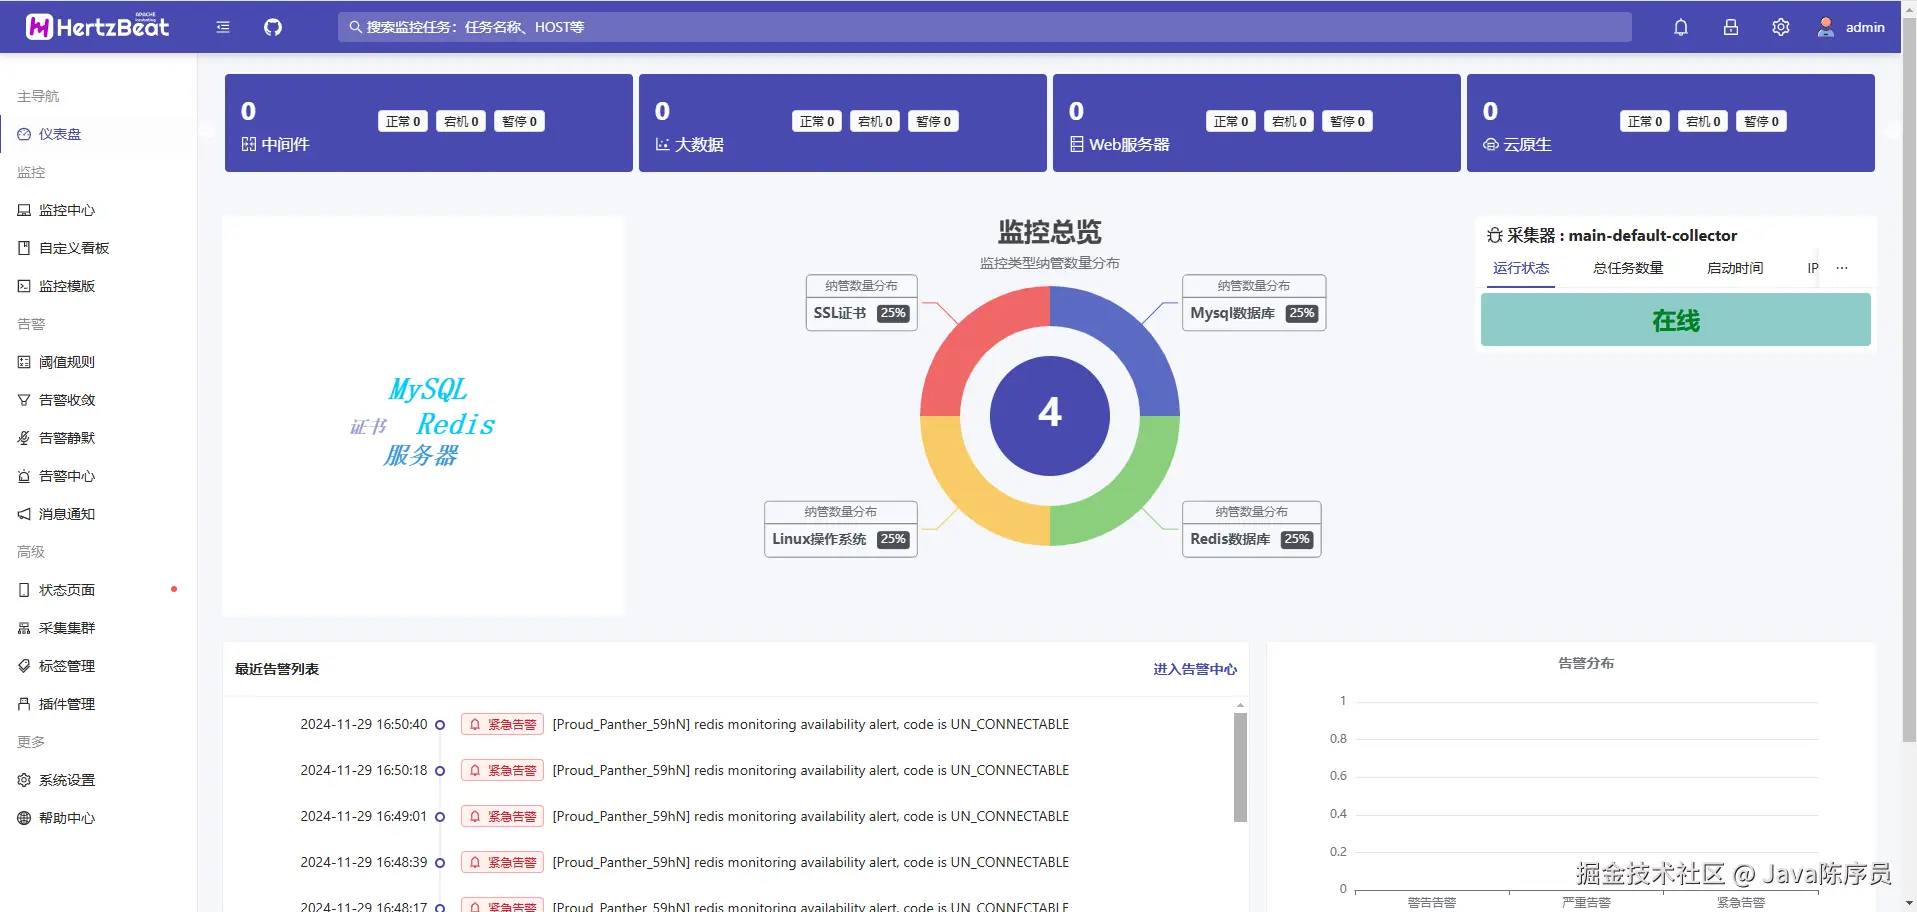Click the alert list scrollbar
1917x912 pixels.
(1240, 767)
